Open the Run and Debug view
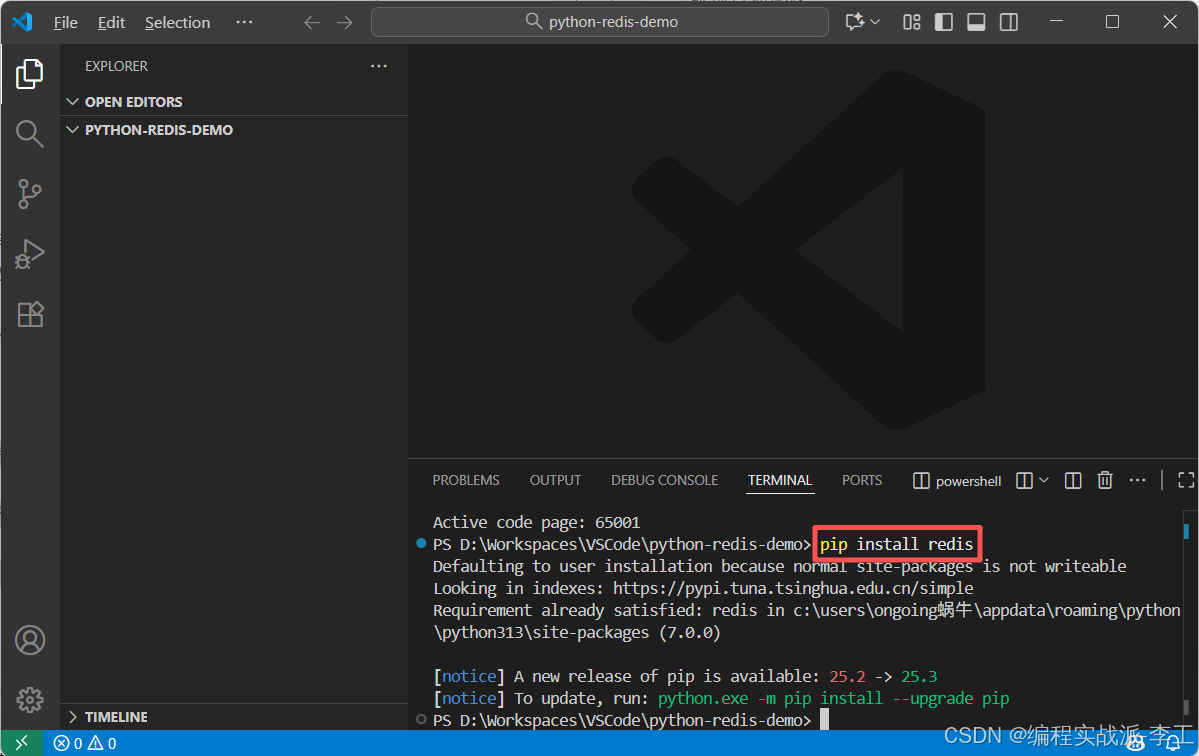The image size is (1199, 756). pos(30,254)
